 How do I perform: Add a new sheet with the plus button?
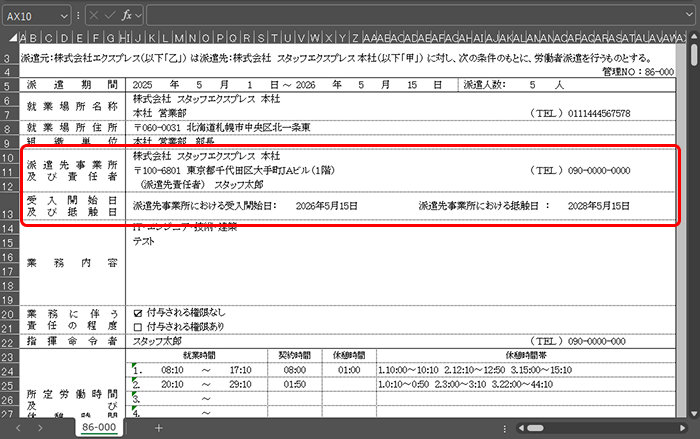pyautogui.click(x=158, y=428)
